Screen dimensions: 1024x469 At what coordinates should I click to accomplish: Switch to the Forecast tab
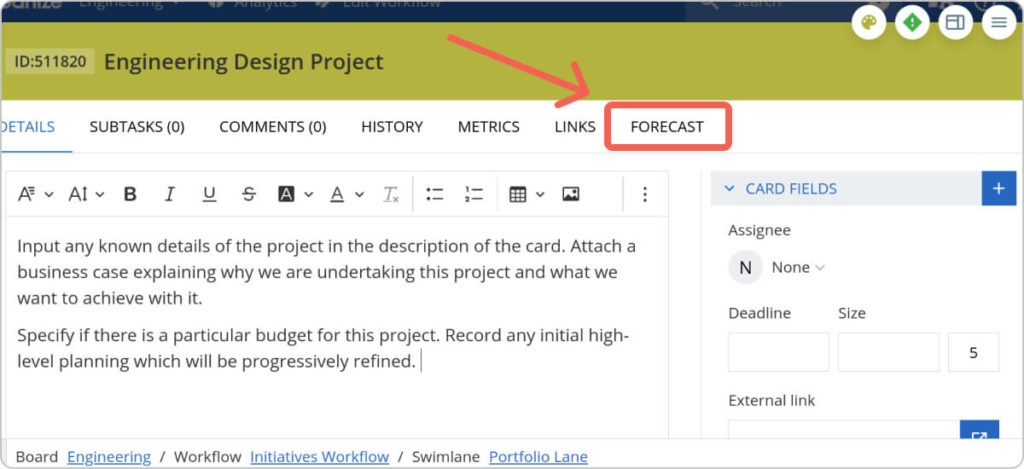coord(667,127)
